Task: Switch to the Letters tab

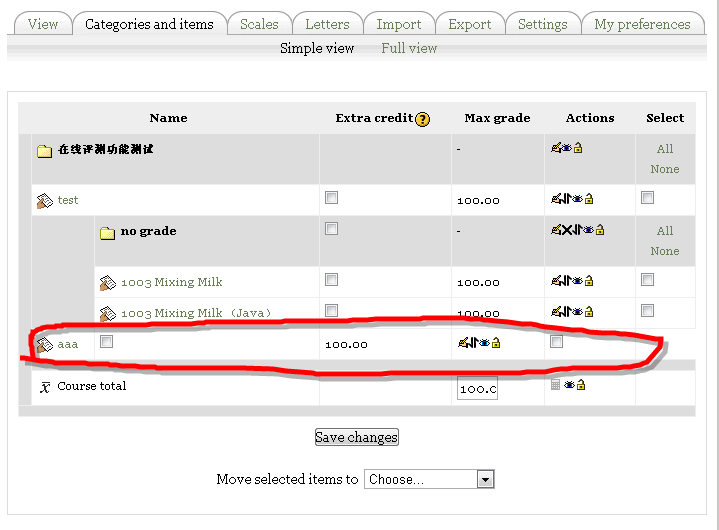Action: pos(327,23)
